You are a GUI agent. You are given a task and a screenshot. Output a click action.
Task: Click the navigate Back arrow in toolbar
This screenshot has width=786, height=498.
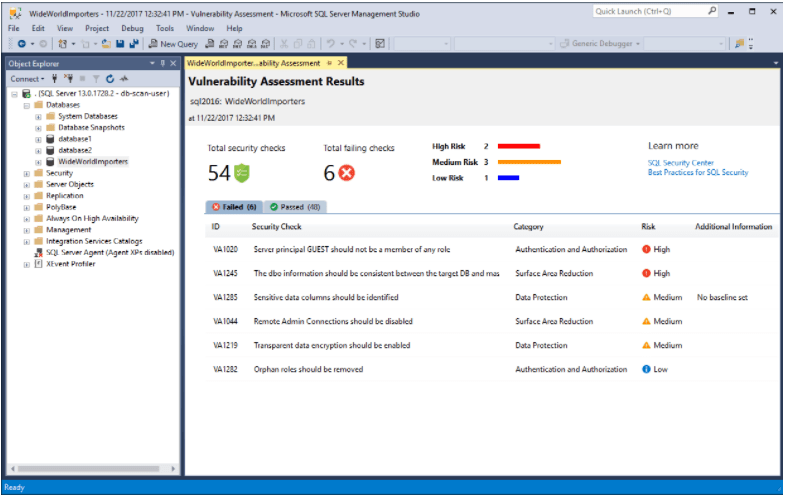pyautogui.click(x=22, y=44)
